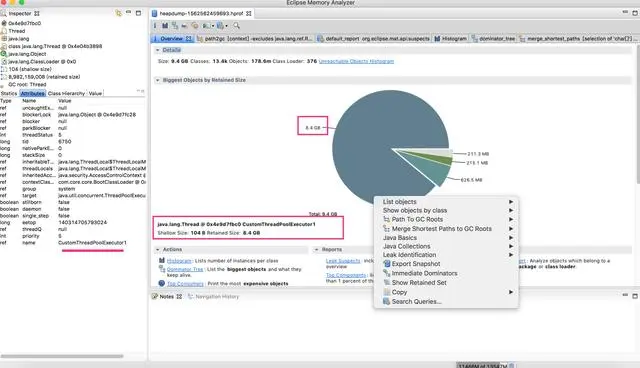Select the Statics tab in Inspector

9,93
